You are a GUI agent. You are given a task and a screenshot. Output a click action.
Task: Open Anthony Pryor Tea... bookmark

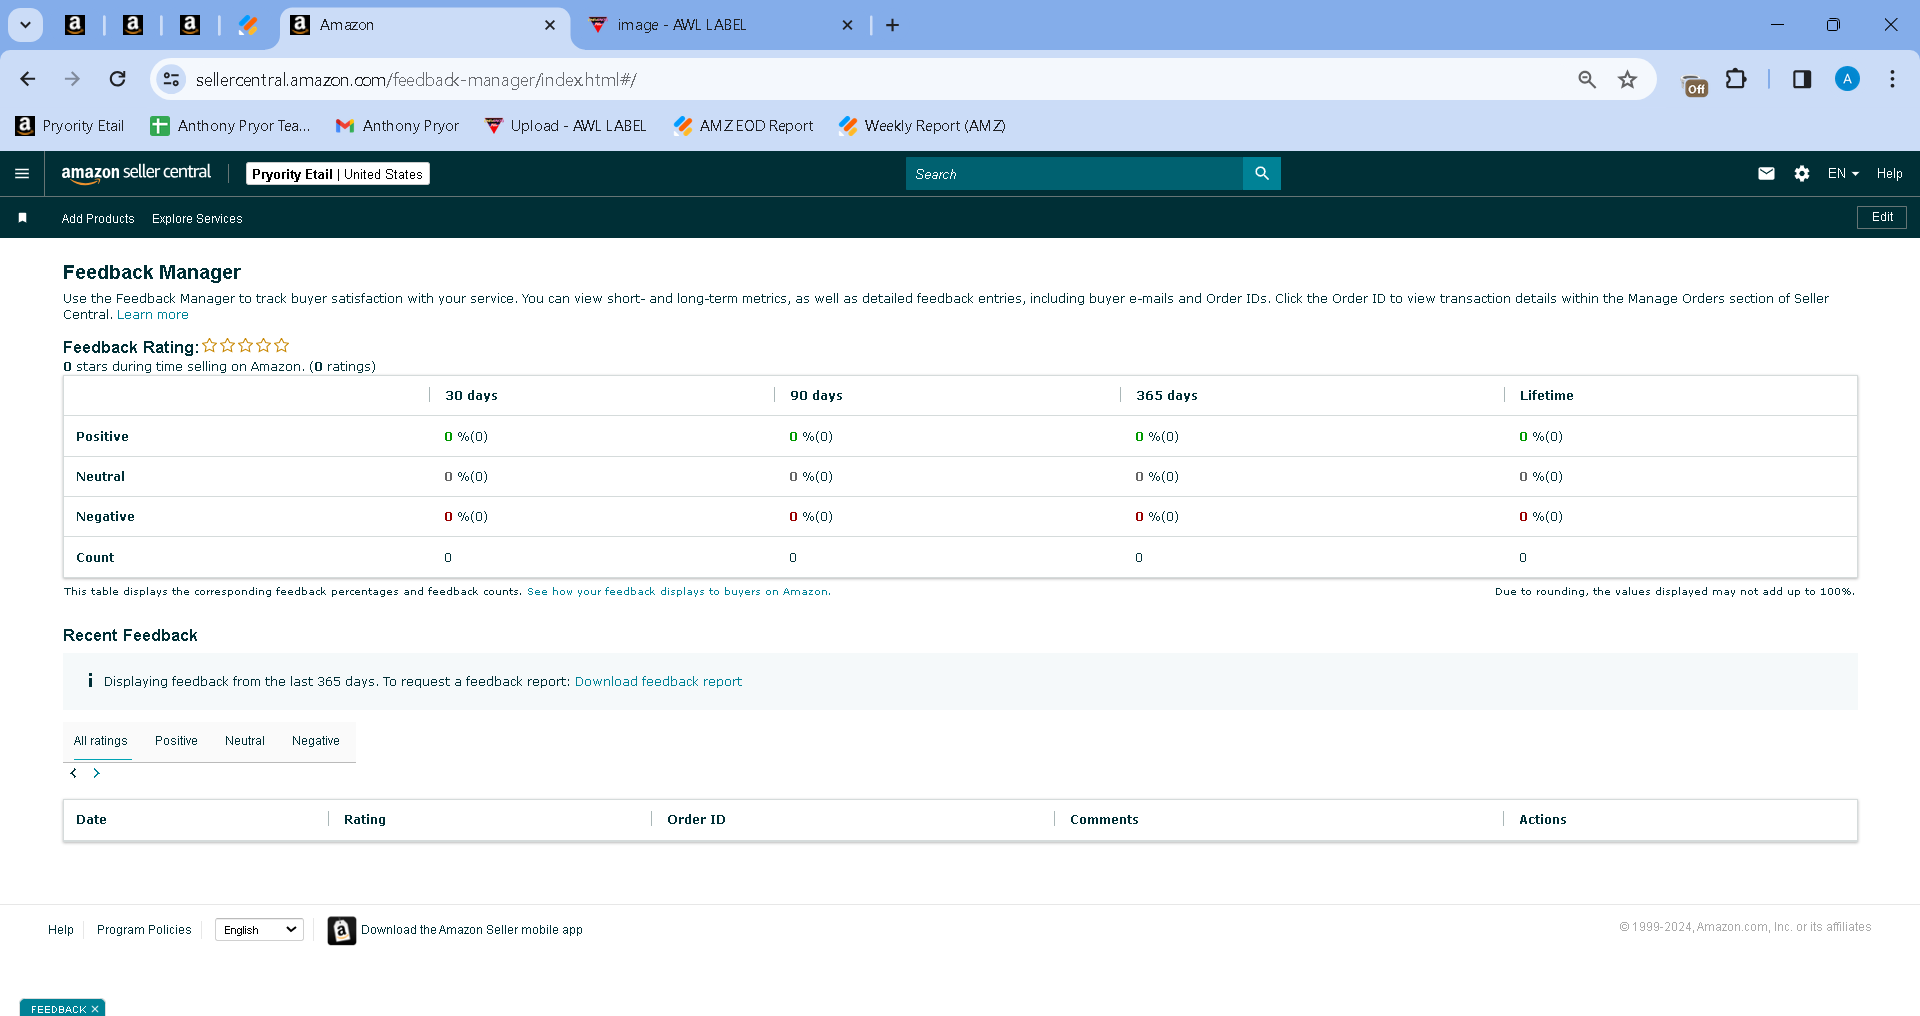[231, 126]
